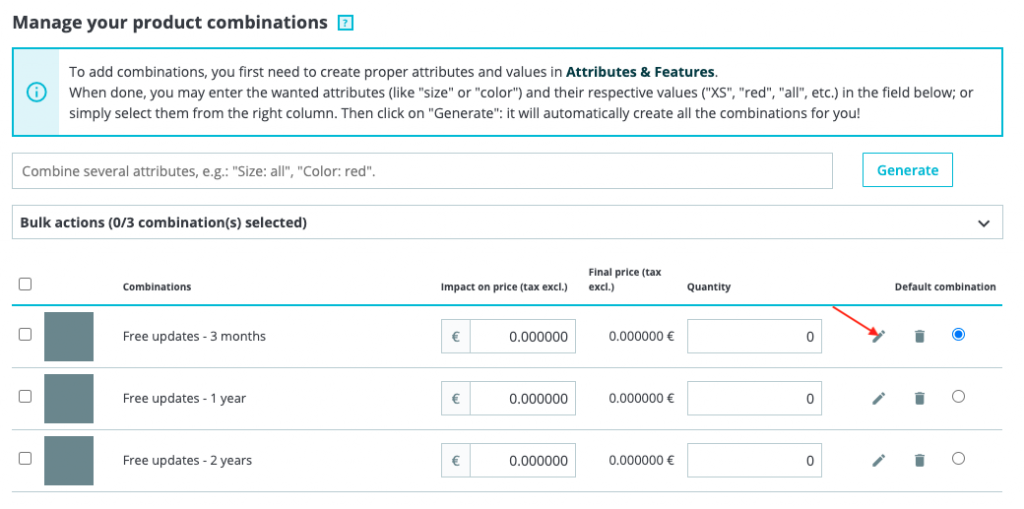Tick checkbox for 'Free updates - 3 months'
Viewport: 1024px width, 509px height.
pos(25,335)
